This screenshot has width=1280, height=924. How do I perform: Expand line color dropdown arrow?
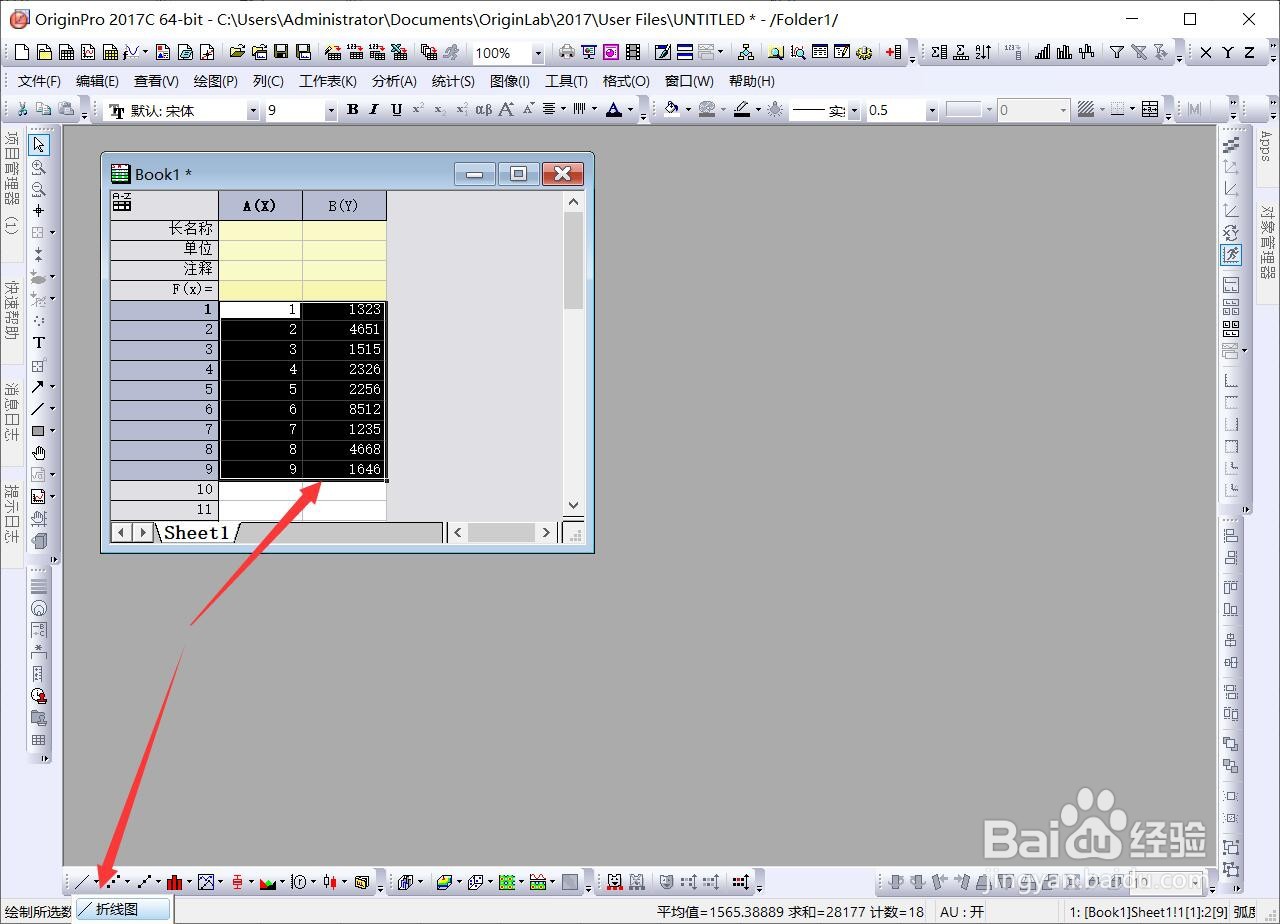point(759,111)
